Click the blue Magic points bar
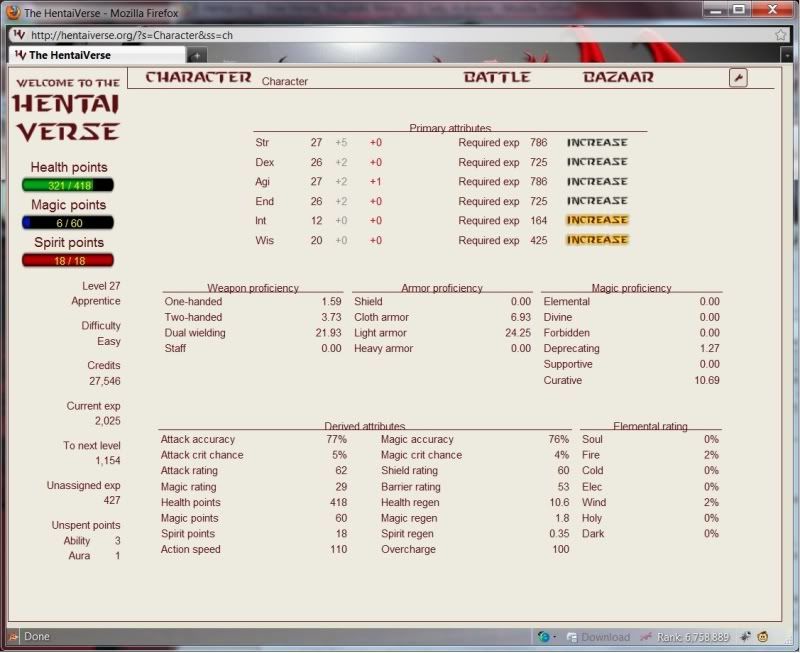The width and height of the screenshot is (800, 653). tap(68, 223)
